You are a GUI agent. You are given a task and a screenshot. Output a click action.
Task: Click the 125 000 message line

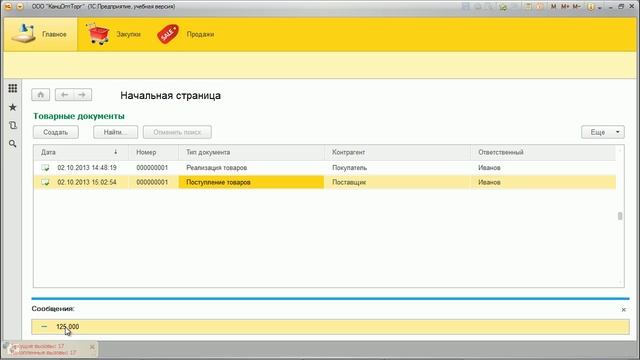click(x=331, y=327)
